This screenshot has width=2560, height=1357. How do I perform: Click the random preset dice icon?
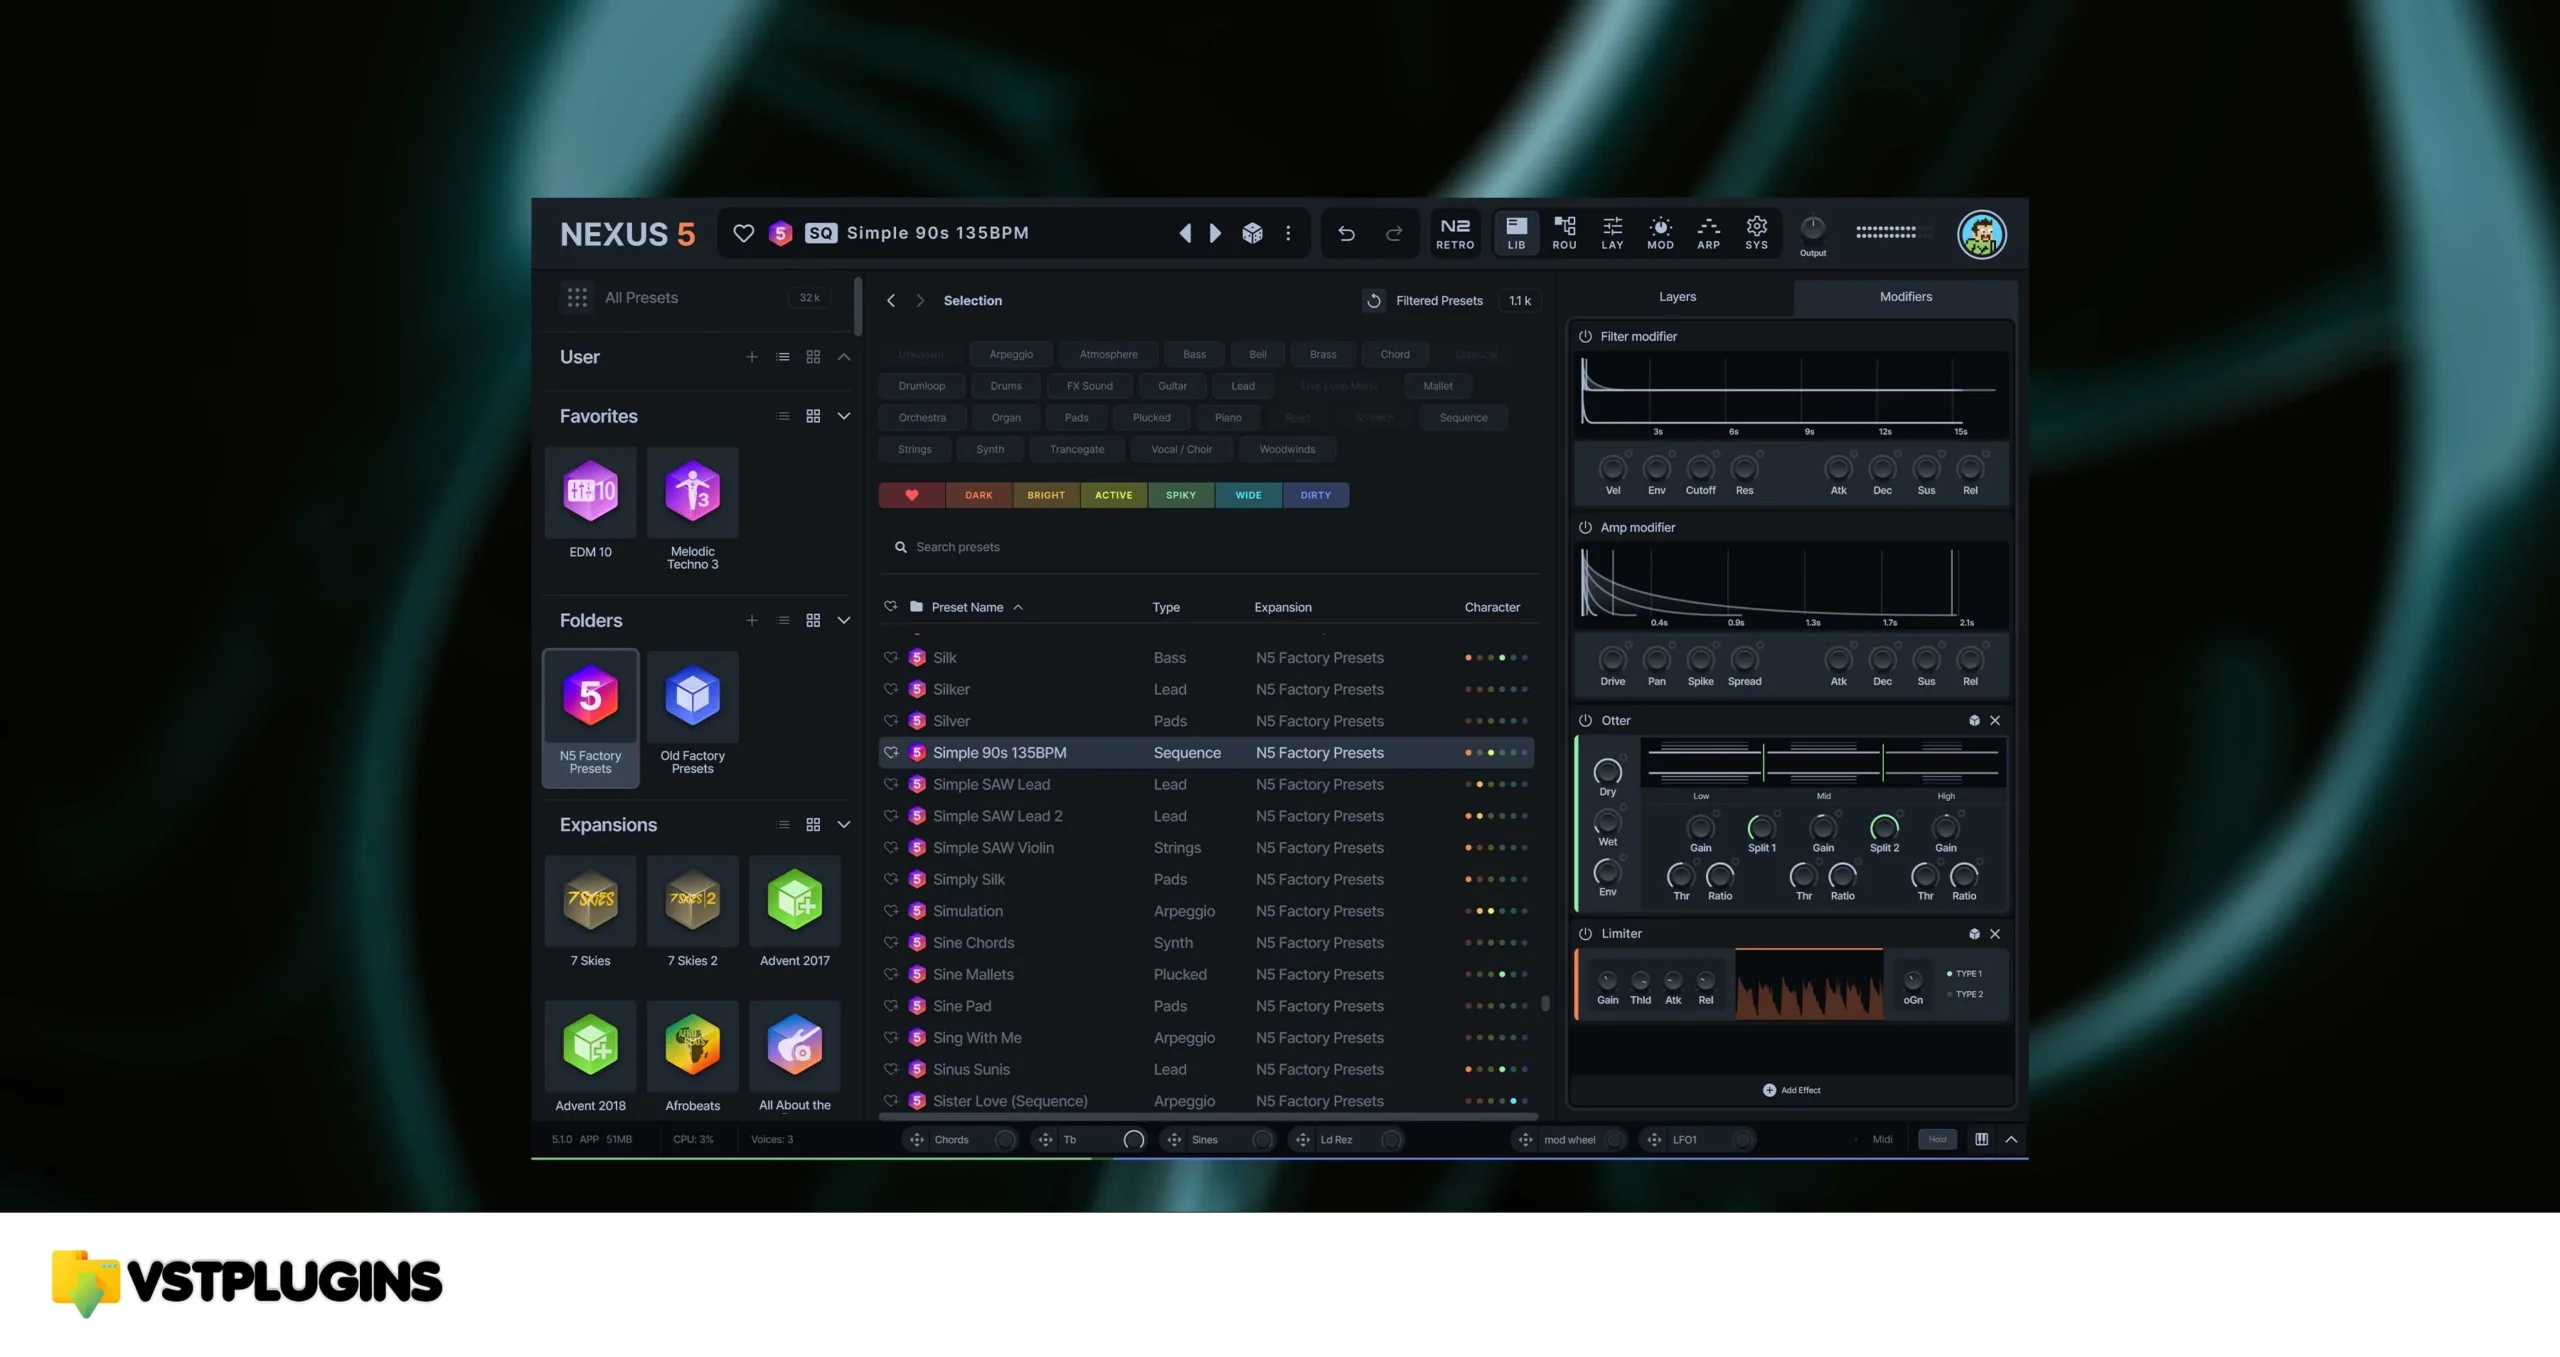point(1252,233)
